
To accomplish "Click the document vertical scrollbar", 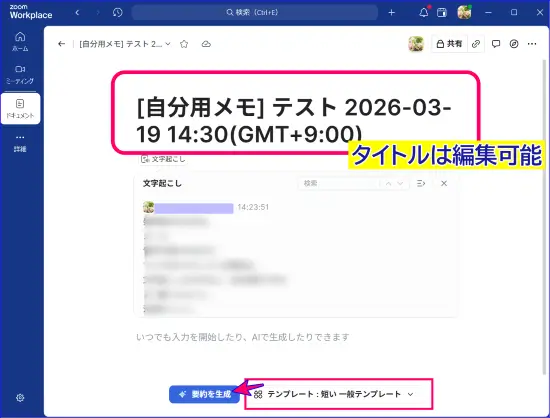I will click(x=544, y=217).
